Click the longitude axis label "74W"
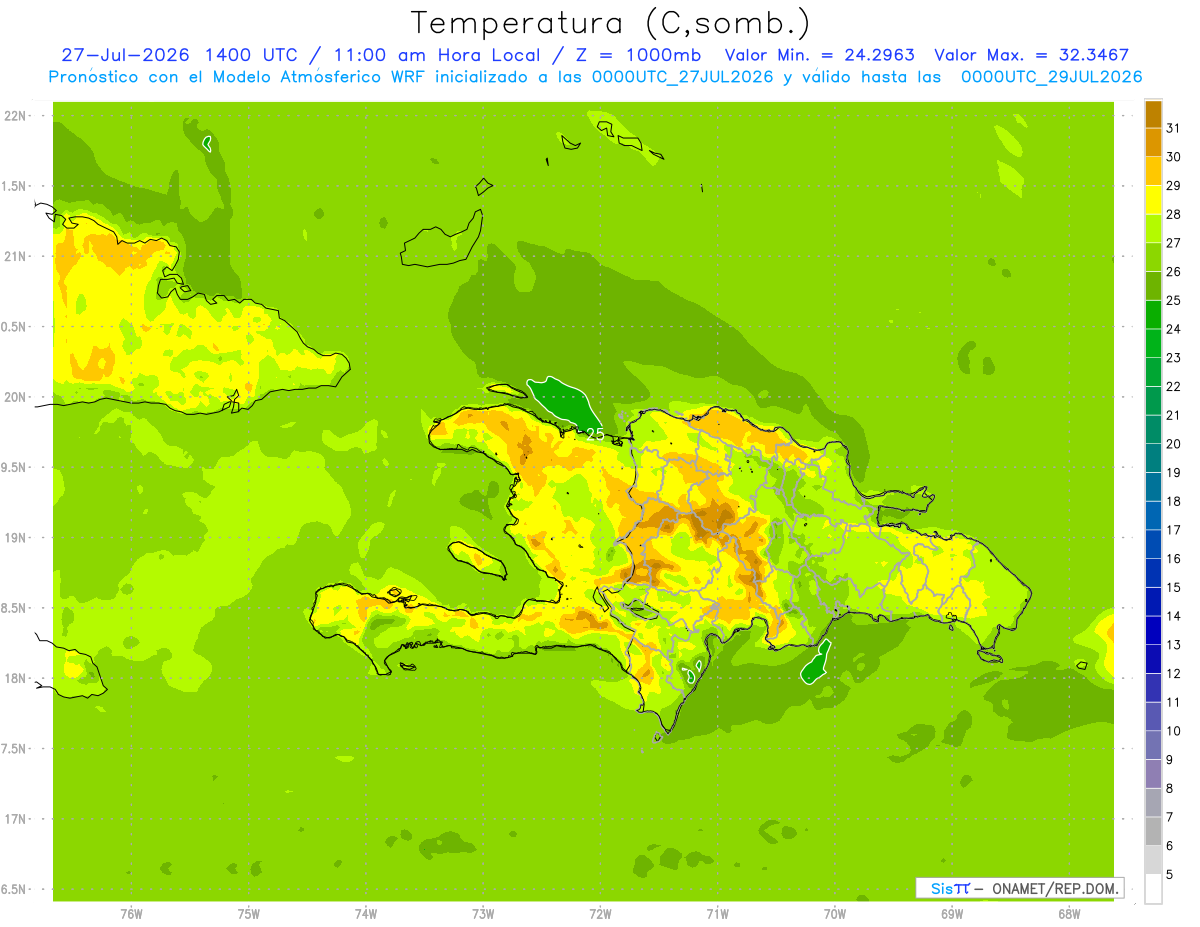This screenshot has width=1200, height=927. point(366,914)
